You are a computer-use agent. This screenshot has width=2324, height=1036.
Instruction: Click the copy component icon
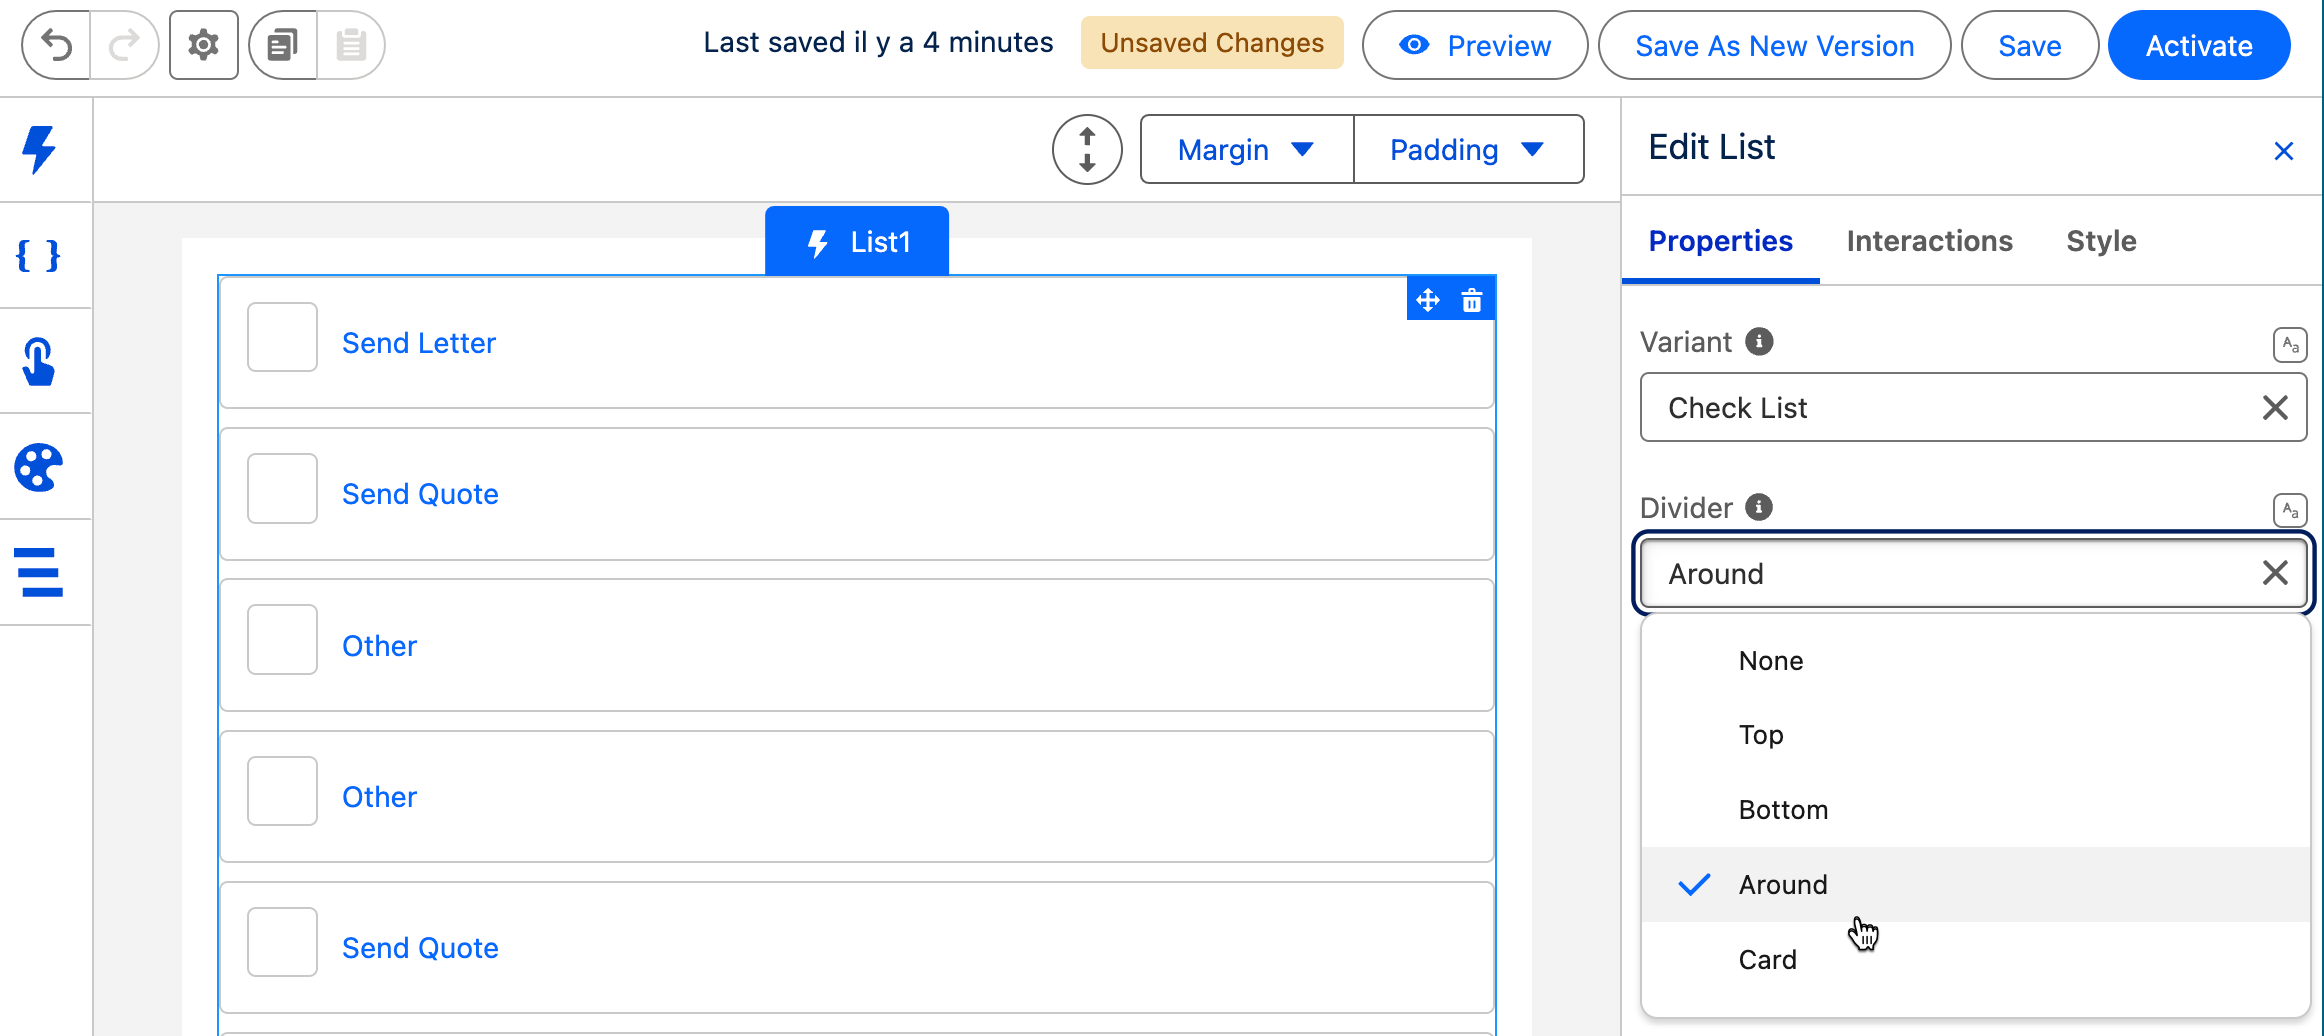pyautogui.click(x=283, y=45)
